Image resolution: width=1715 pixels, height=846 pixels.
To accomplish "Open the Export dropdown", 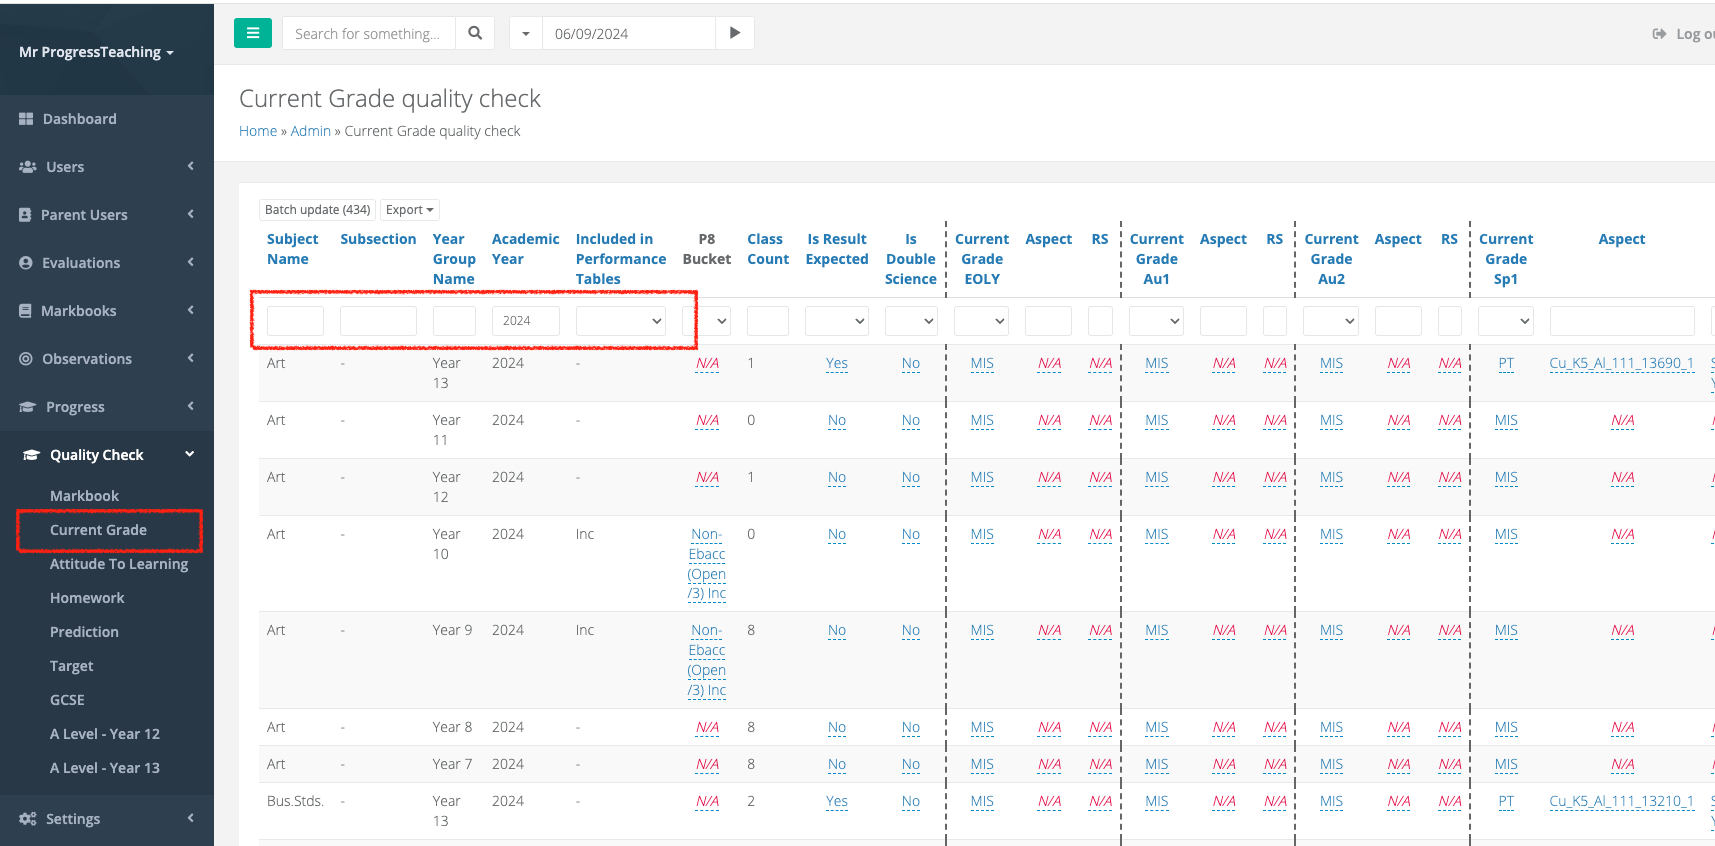I will tap(410, 210).
